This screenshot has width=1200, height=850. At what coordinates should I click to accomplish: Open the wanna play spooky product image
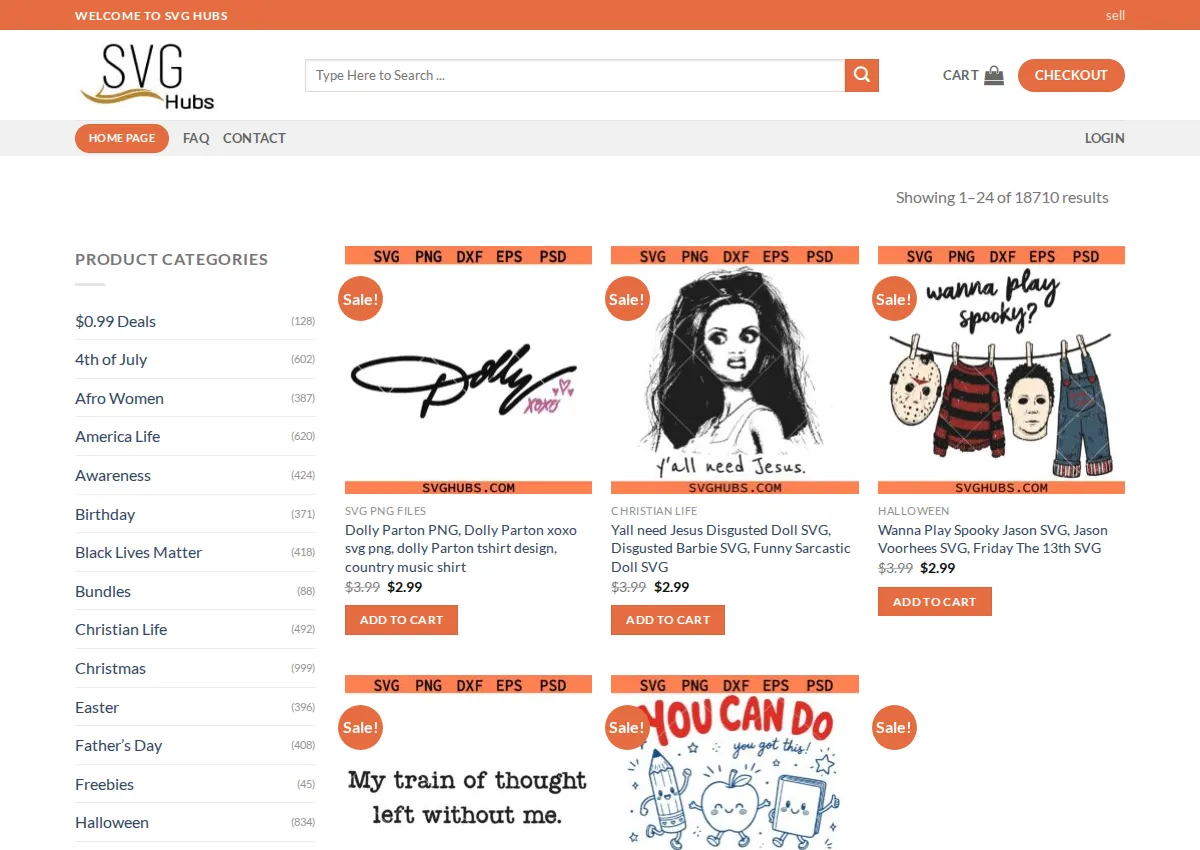point(1001,370)
